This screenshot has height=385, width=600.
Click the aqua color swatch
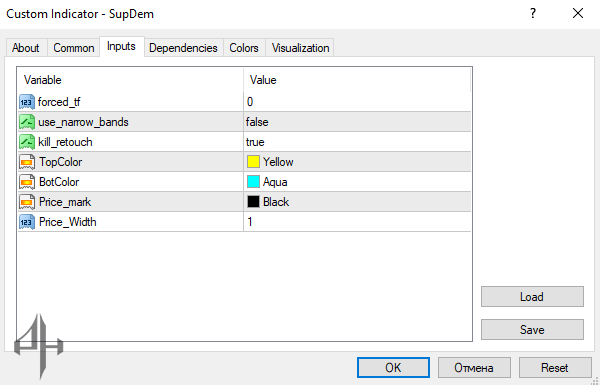point(253,182)
